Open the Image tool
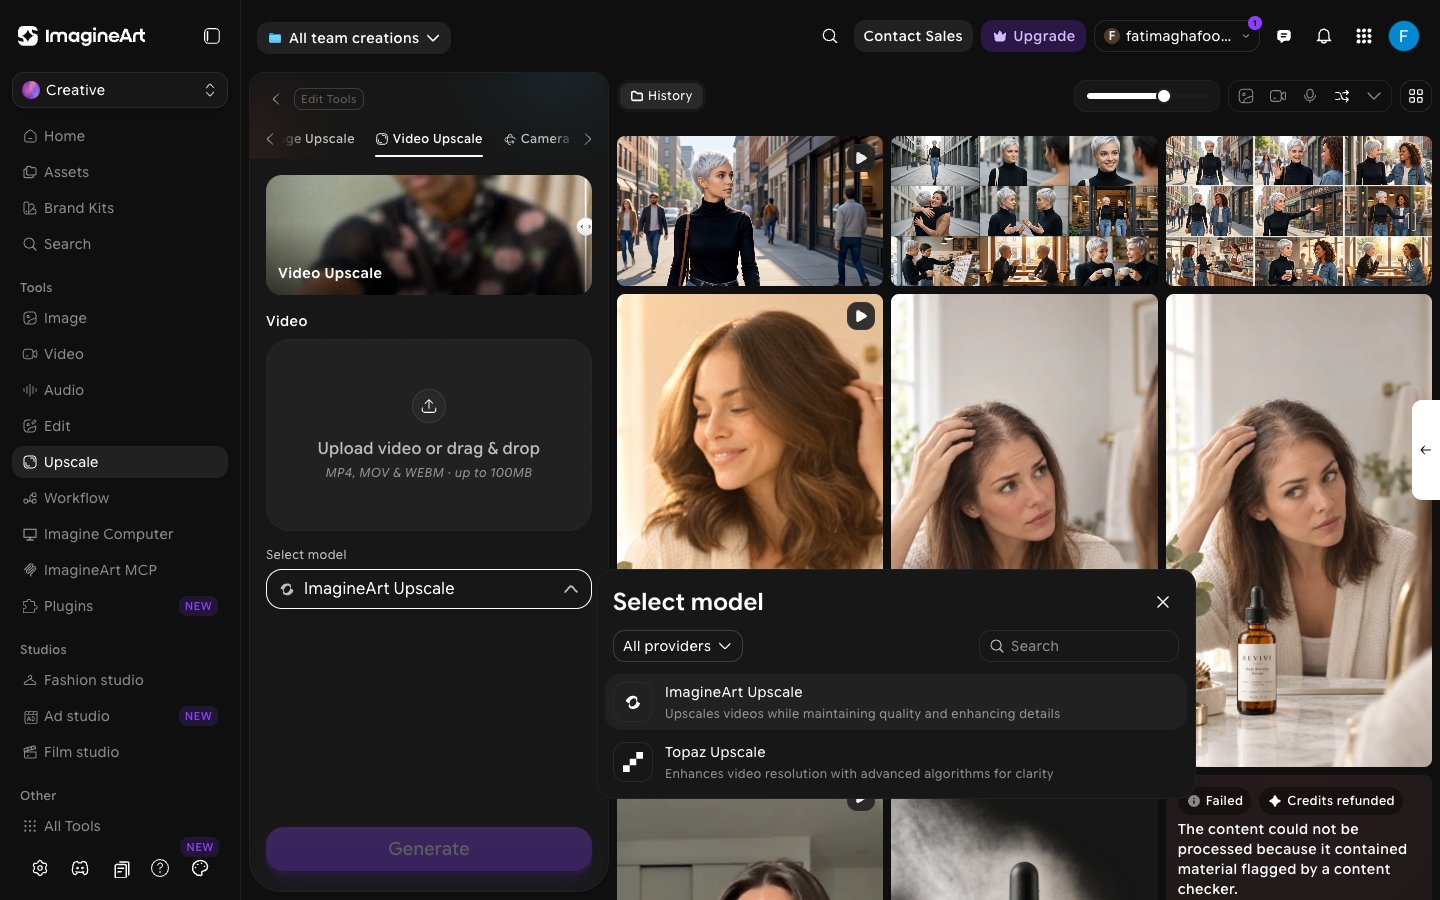The image size is (1440, 900). (x=120, y=318)
